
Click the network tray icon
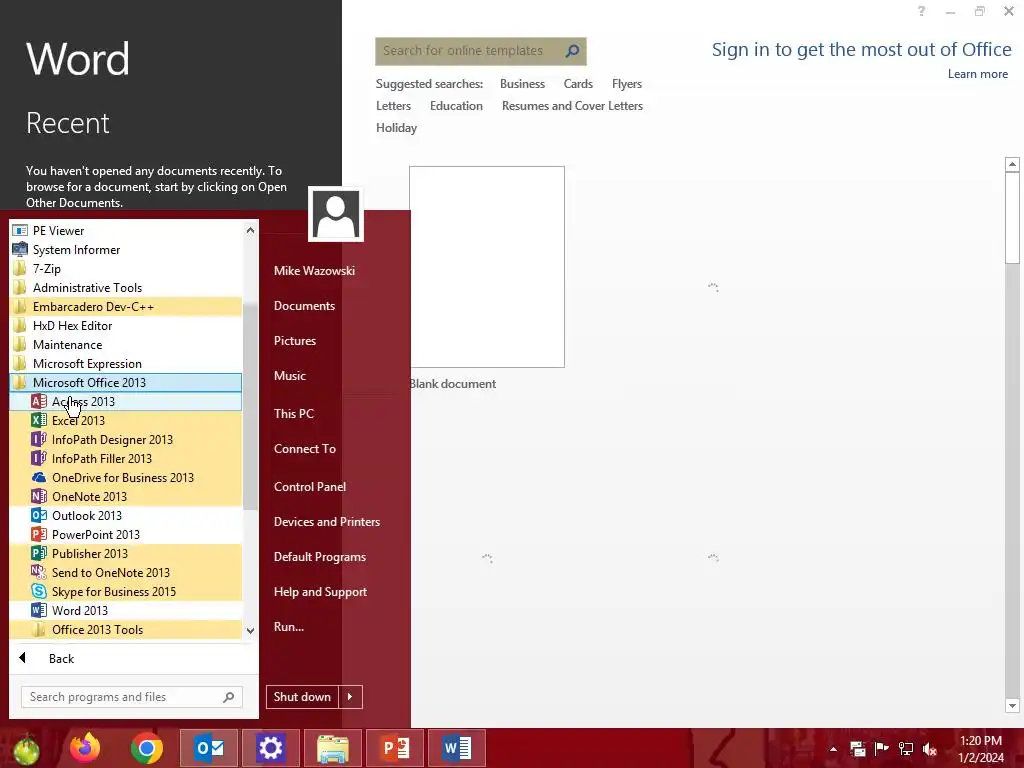point(906,749)
